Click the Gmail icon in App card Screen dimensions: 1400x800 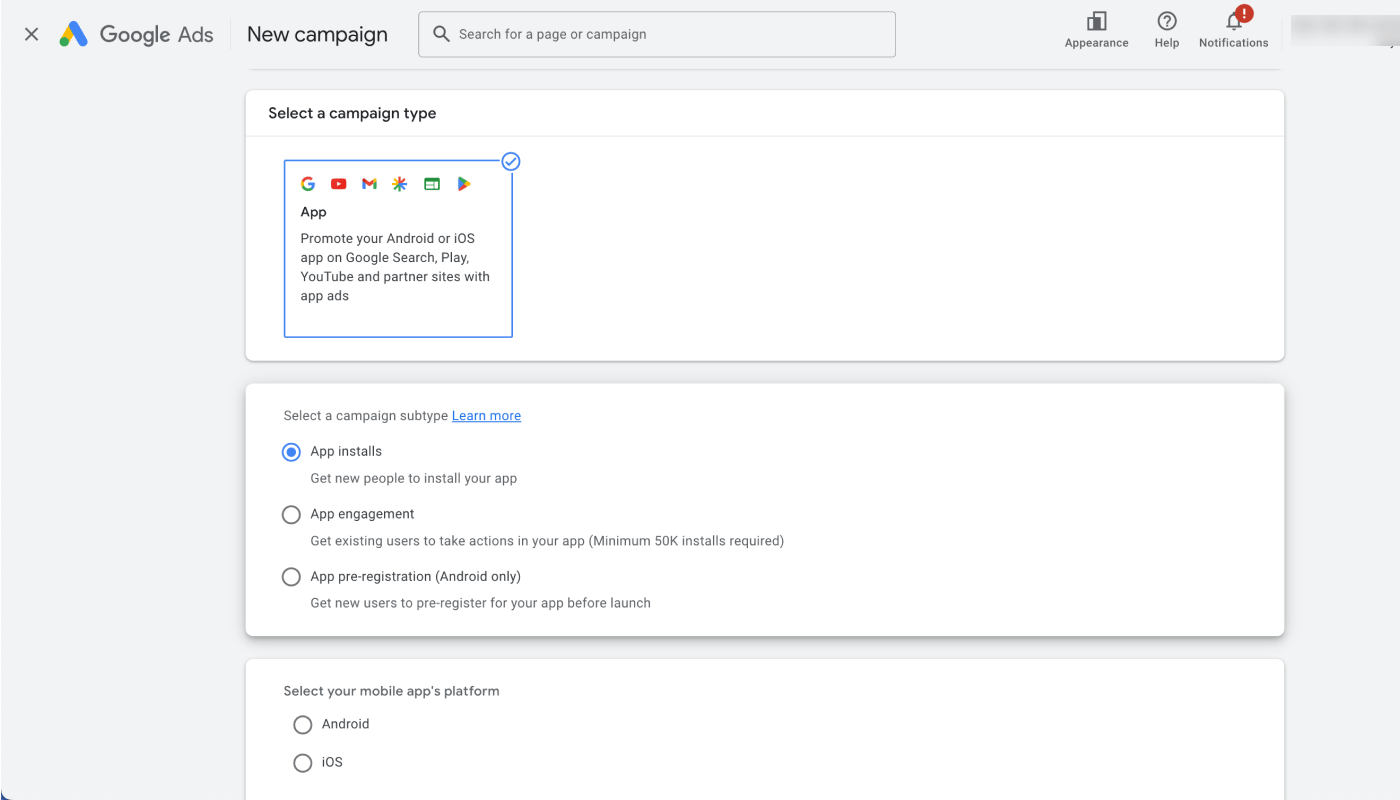369,184
